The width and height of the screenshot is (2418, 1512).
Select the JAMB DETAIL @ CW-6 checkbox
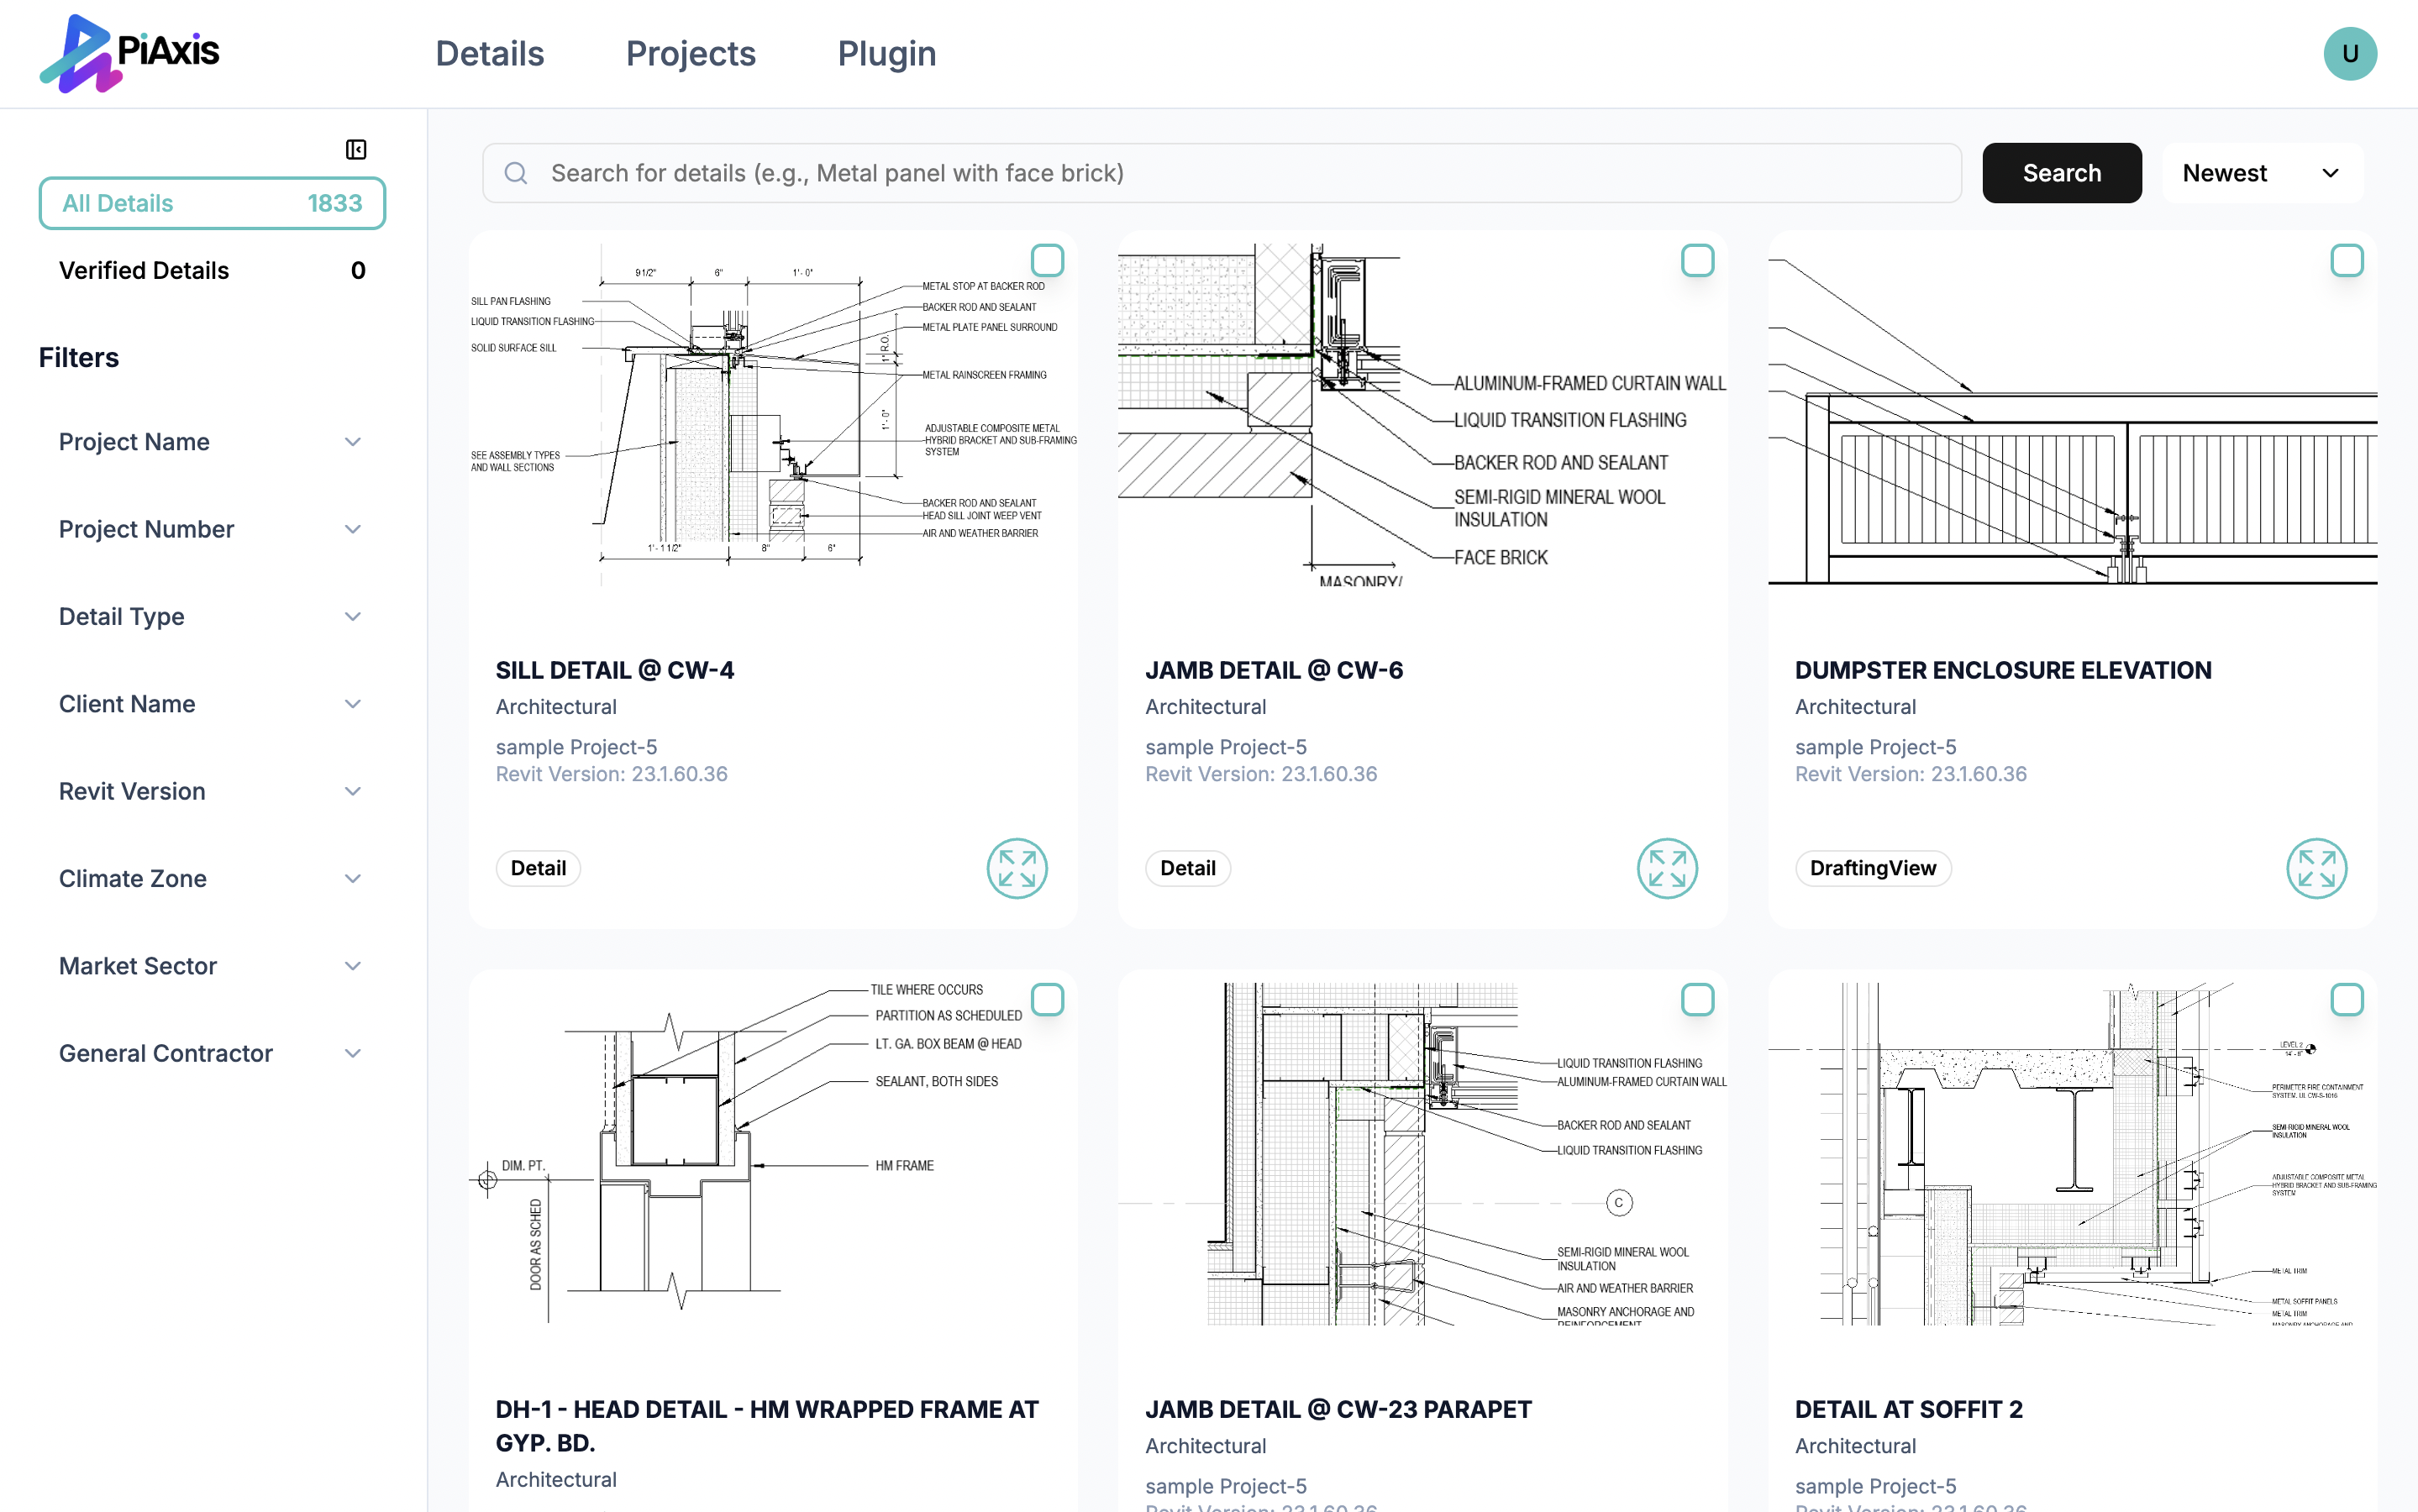coord(1697,260)
